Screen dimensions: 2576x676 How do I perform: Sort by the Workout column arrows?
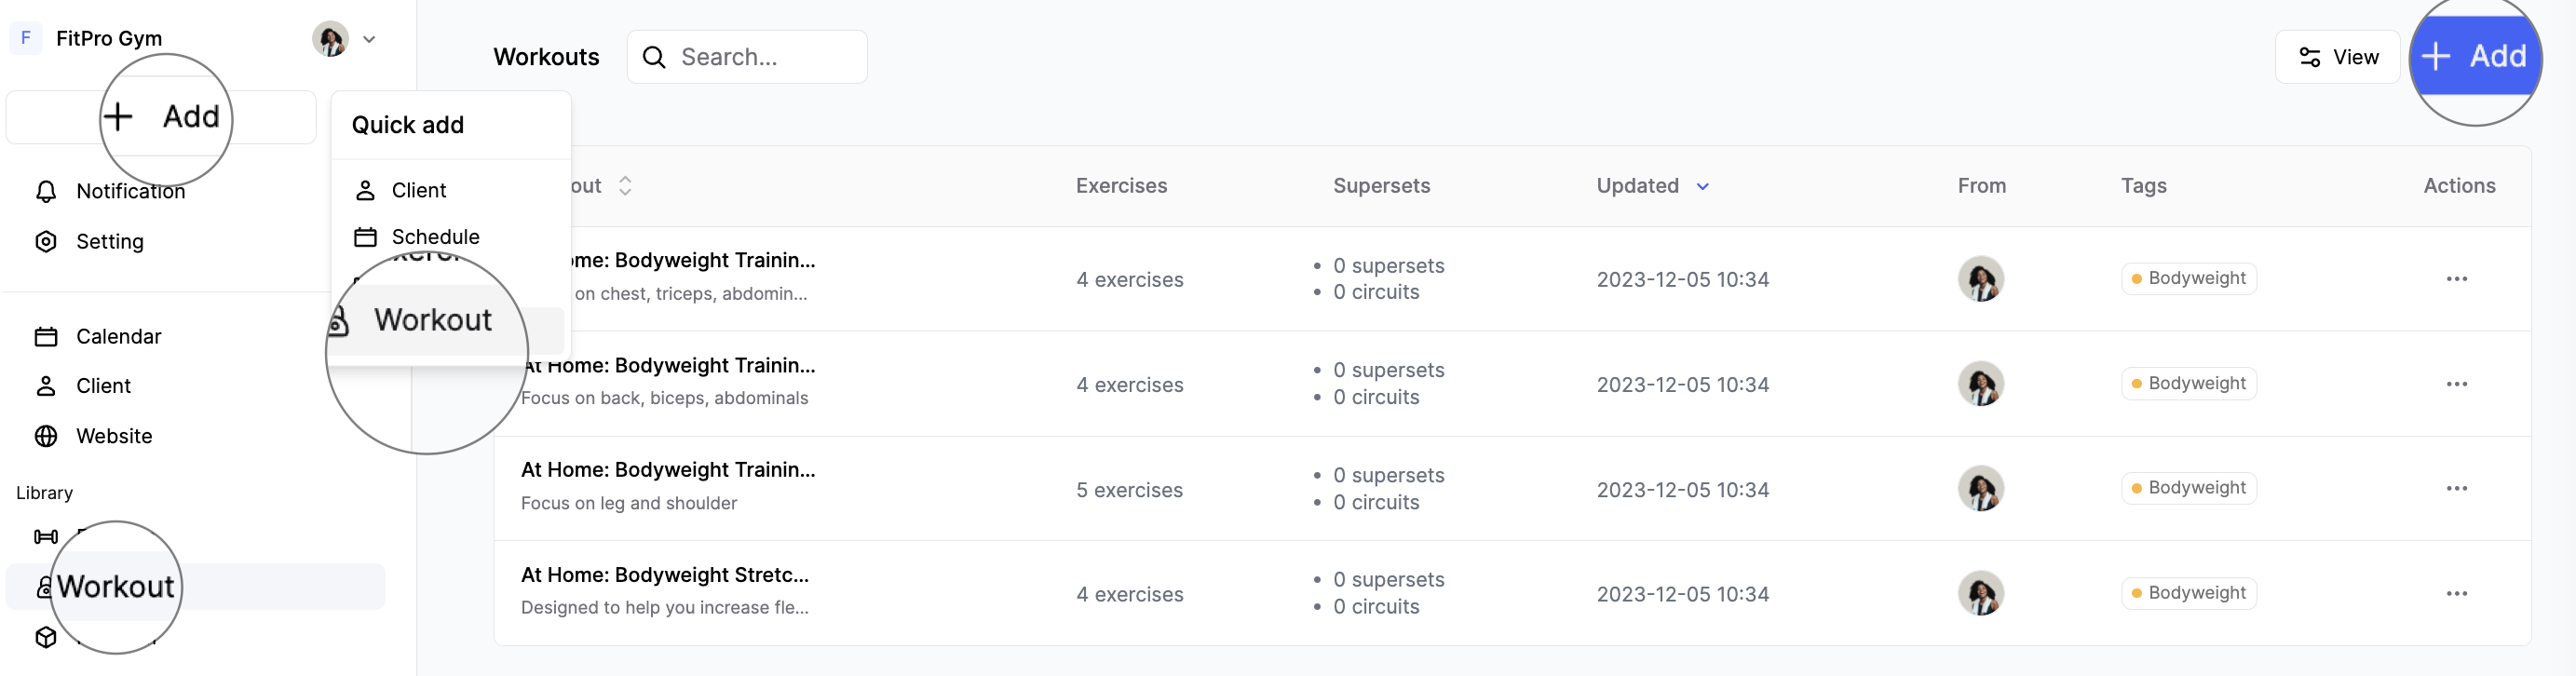[625, 187]
